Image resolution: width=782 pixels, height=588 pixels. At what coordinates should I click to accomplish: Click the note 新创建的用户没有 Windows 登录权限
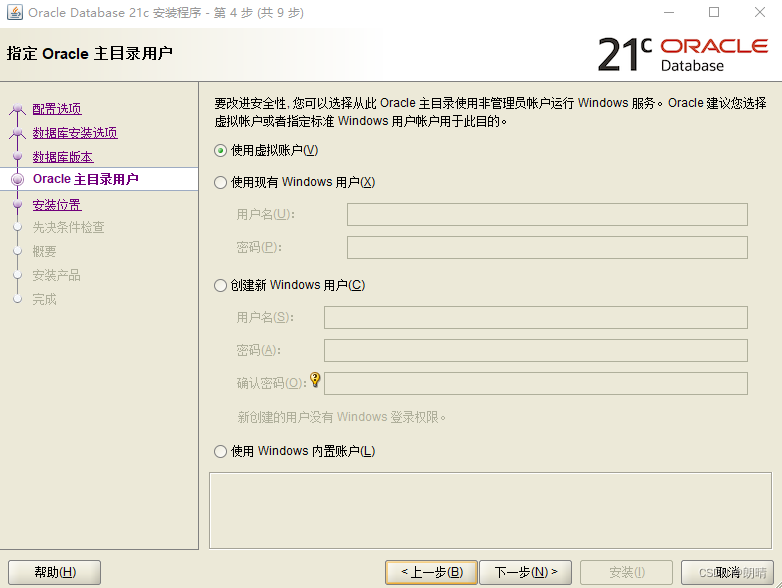pyautogui.click(x=342, y=417)
